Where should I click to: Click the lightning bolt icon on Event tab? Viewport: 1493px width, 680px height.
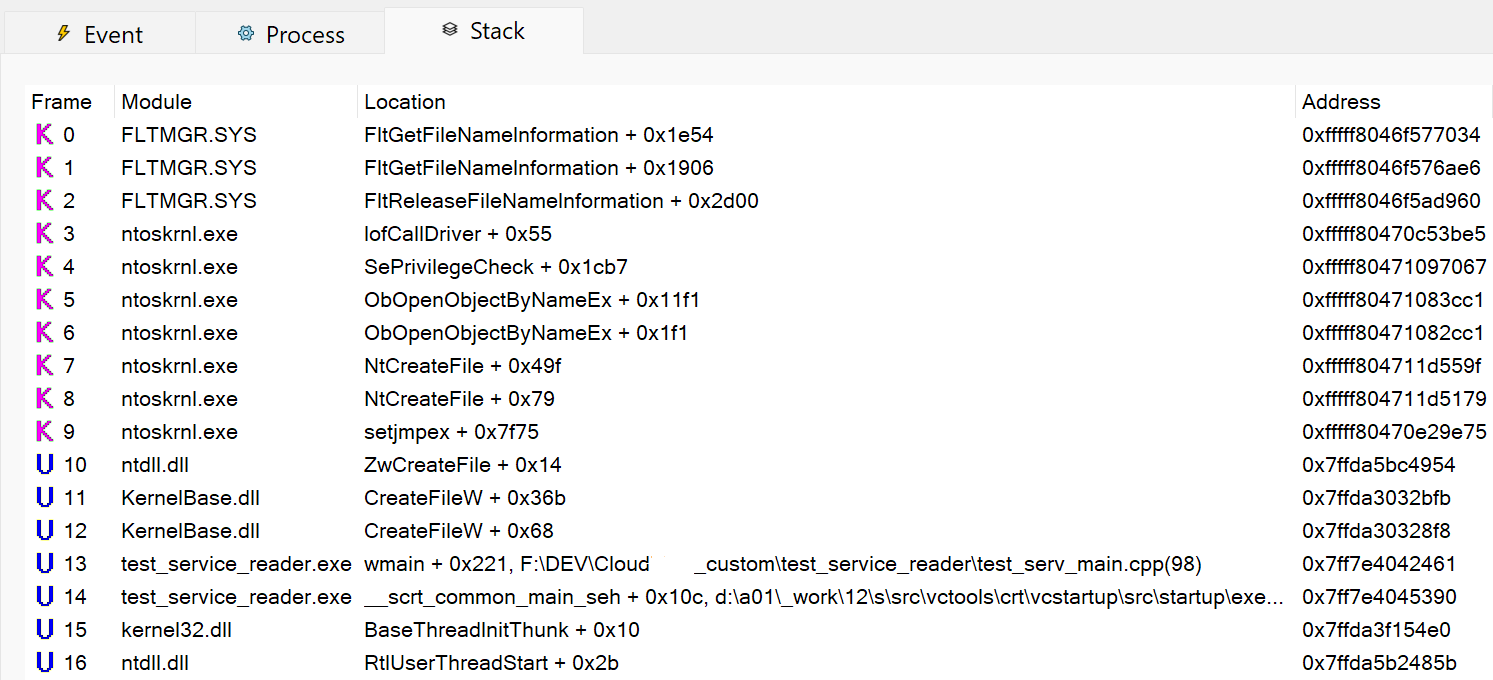64,33
